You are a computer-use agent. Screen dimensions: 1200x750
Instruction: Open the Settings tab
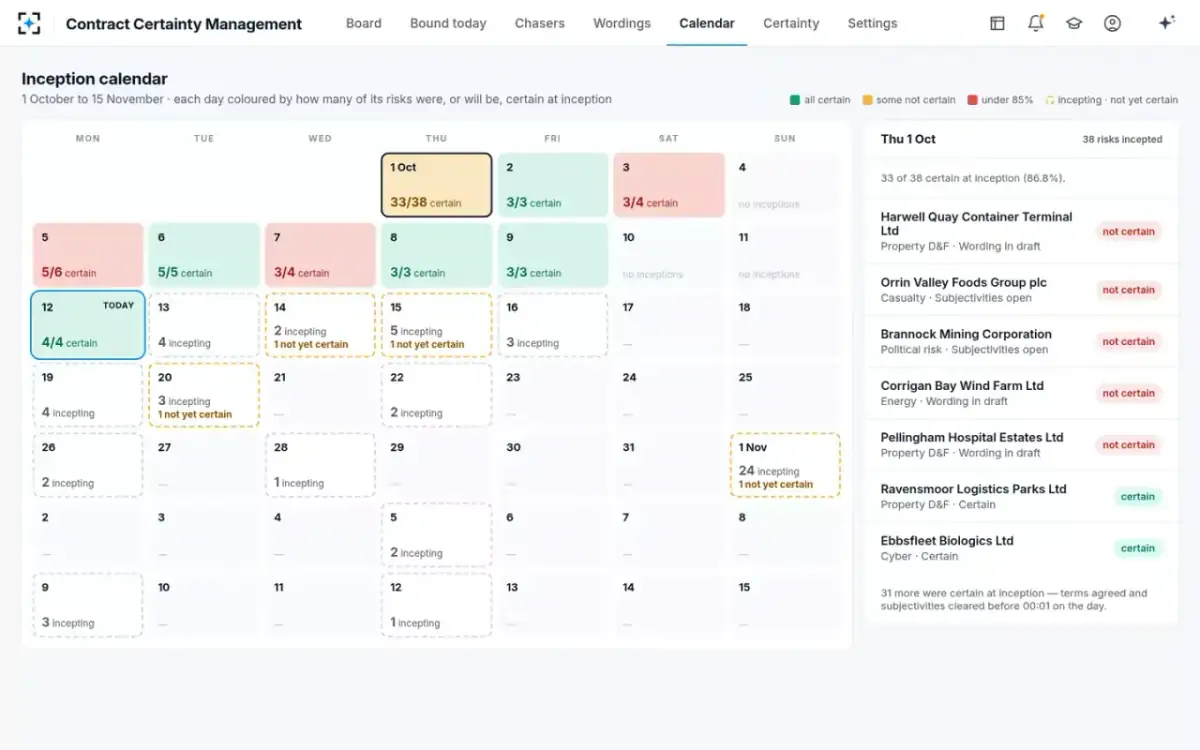(872, 23)
